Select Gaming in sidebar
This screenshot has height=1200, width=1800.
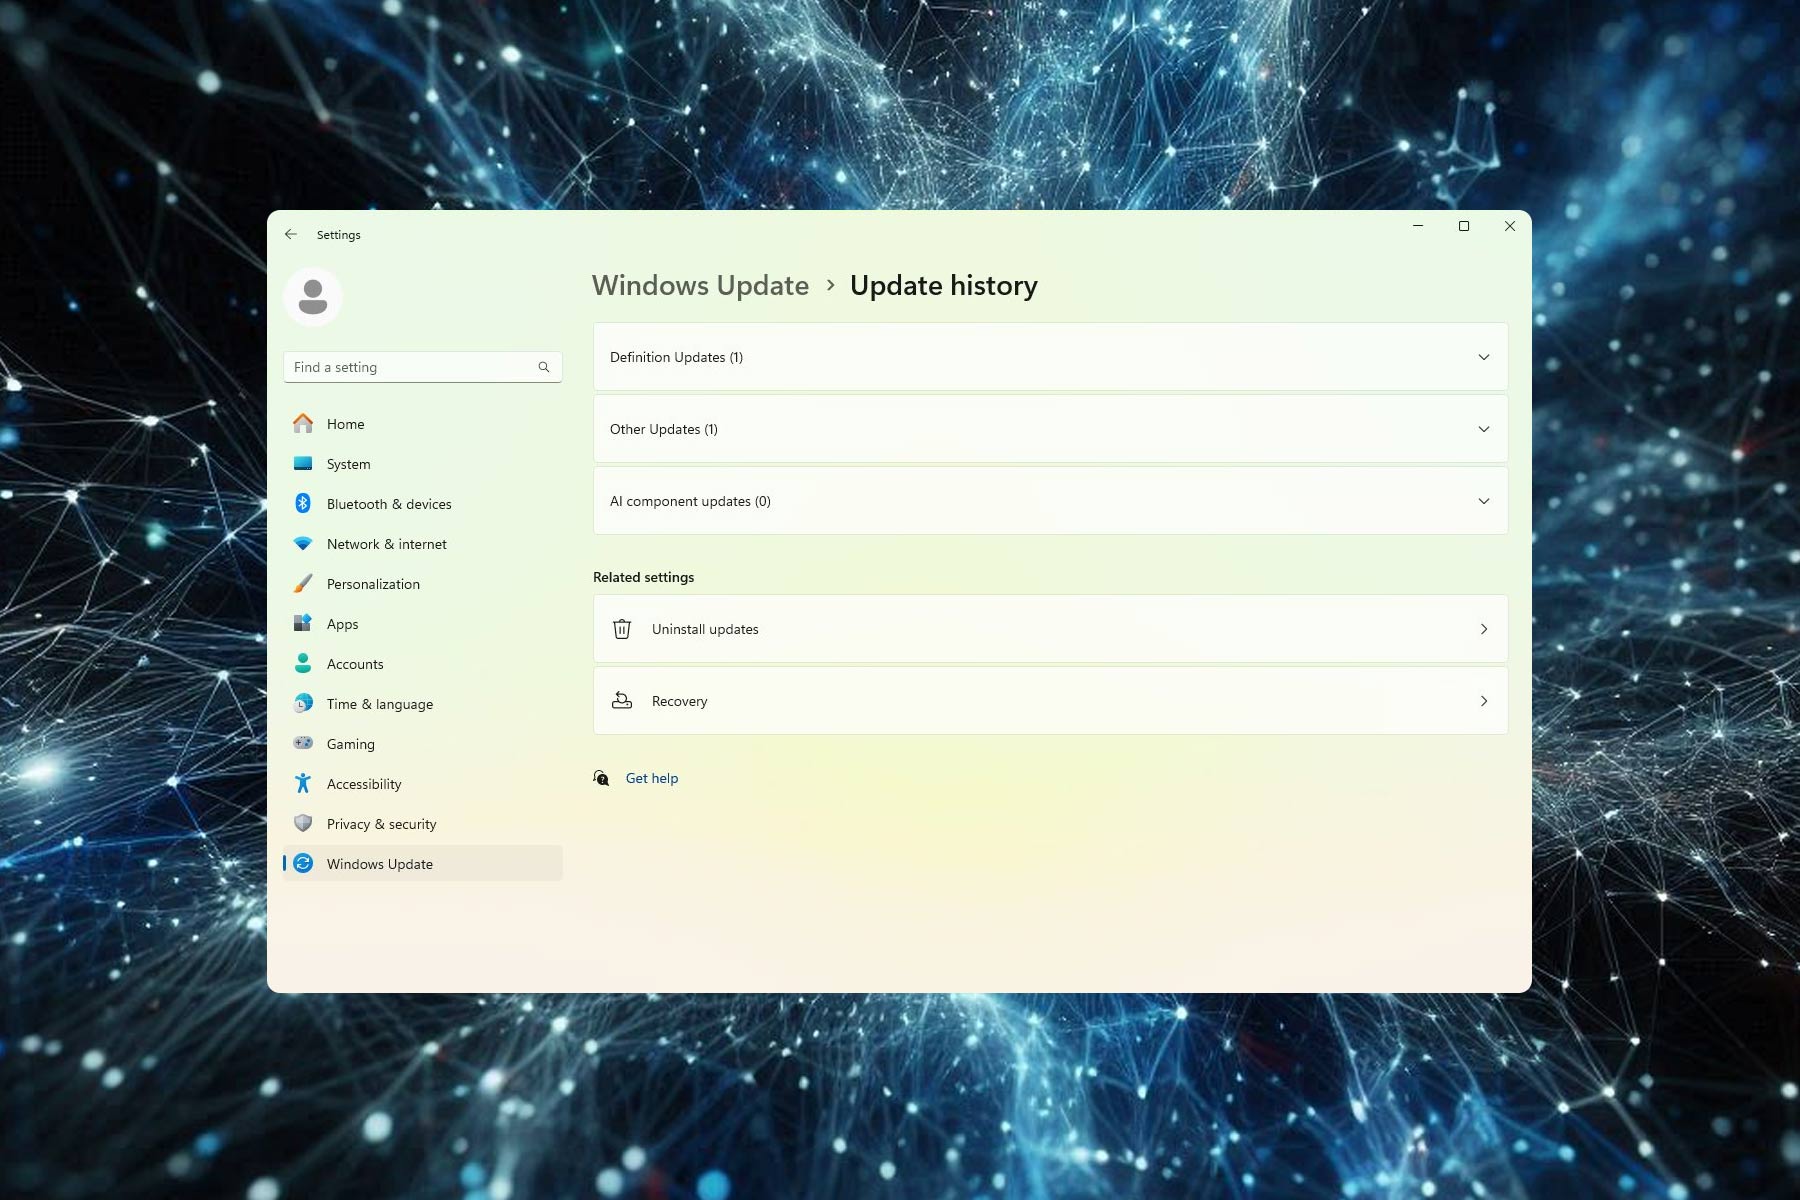click(423, 744)
